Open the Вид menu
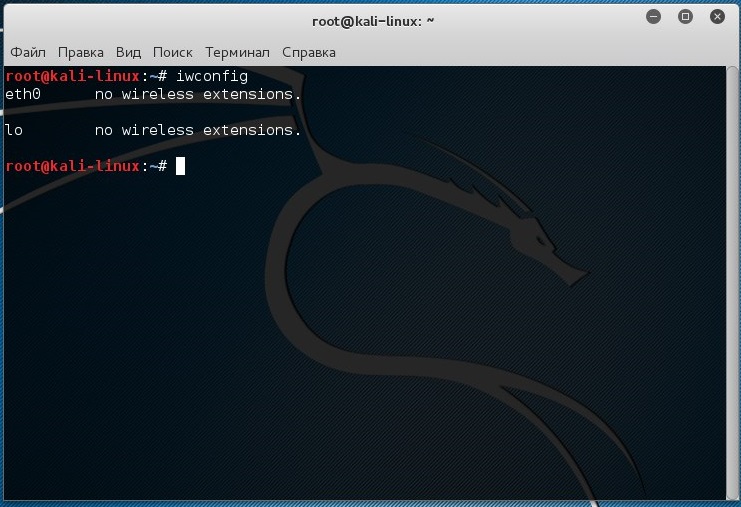 coord(129,52)
